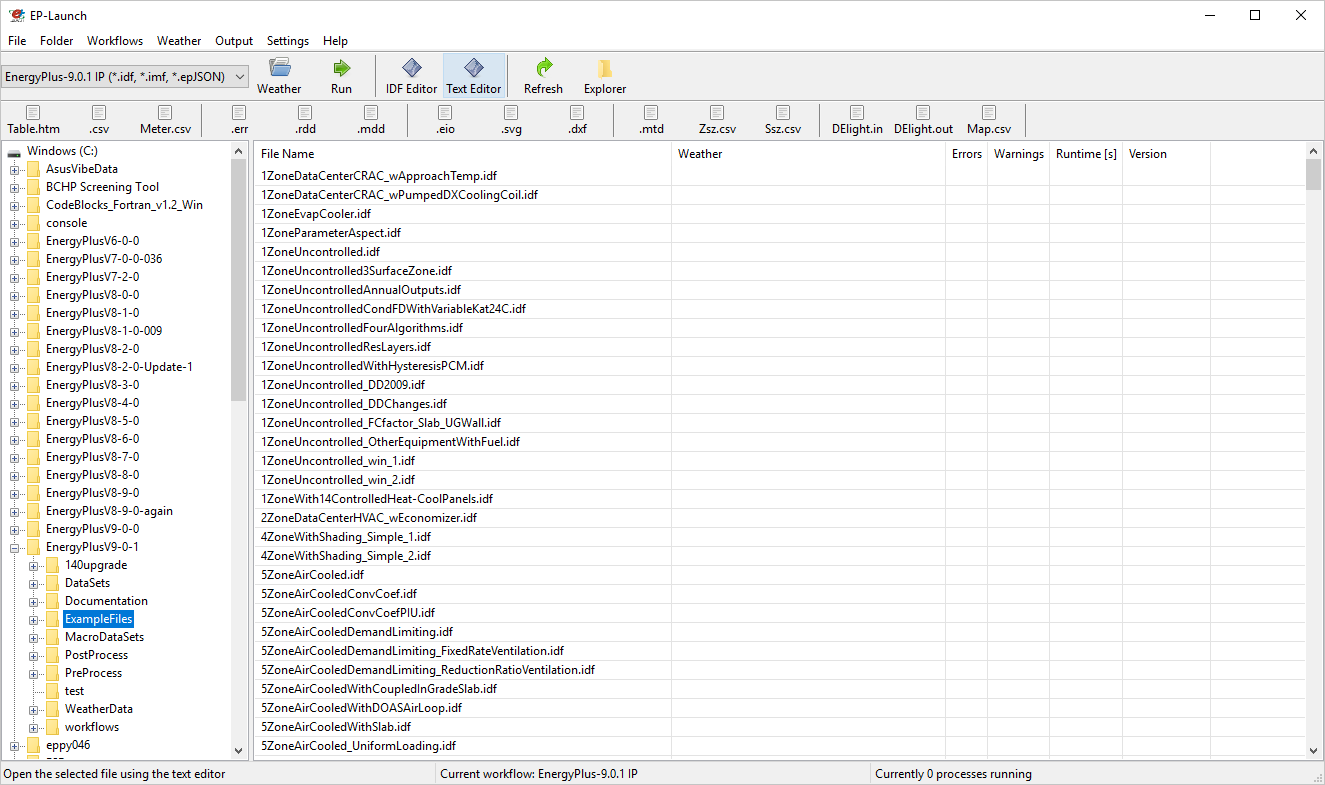Open the DElight.out output file
This screenshot has height=785, width=1325.
click(923, 120)
